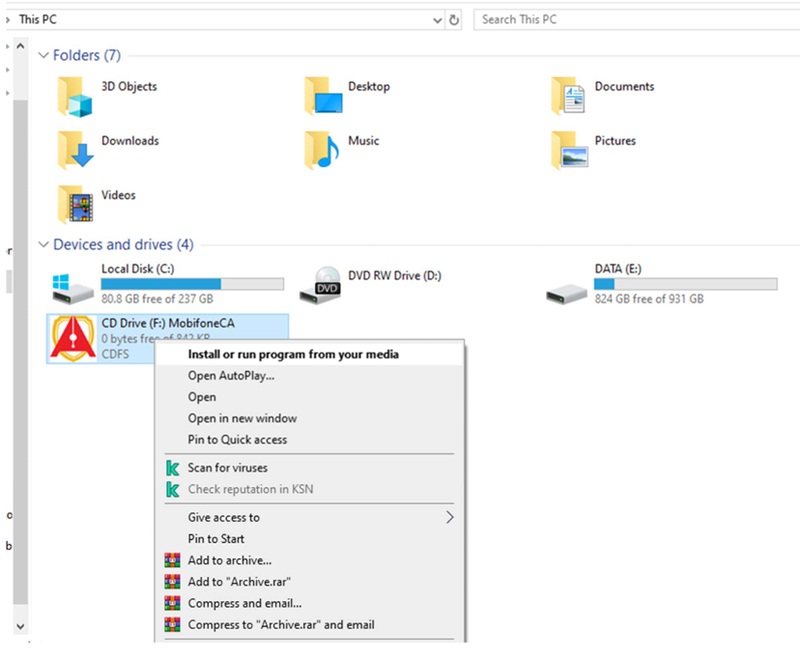The height and width of the screenshot is (660, 800).
Task: Click the Kaspersky icon beside Scan for viruses
Action: [x=172, y=468]
